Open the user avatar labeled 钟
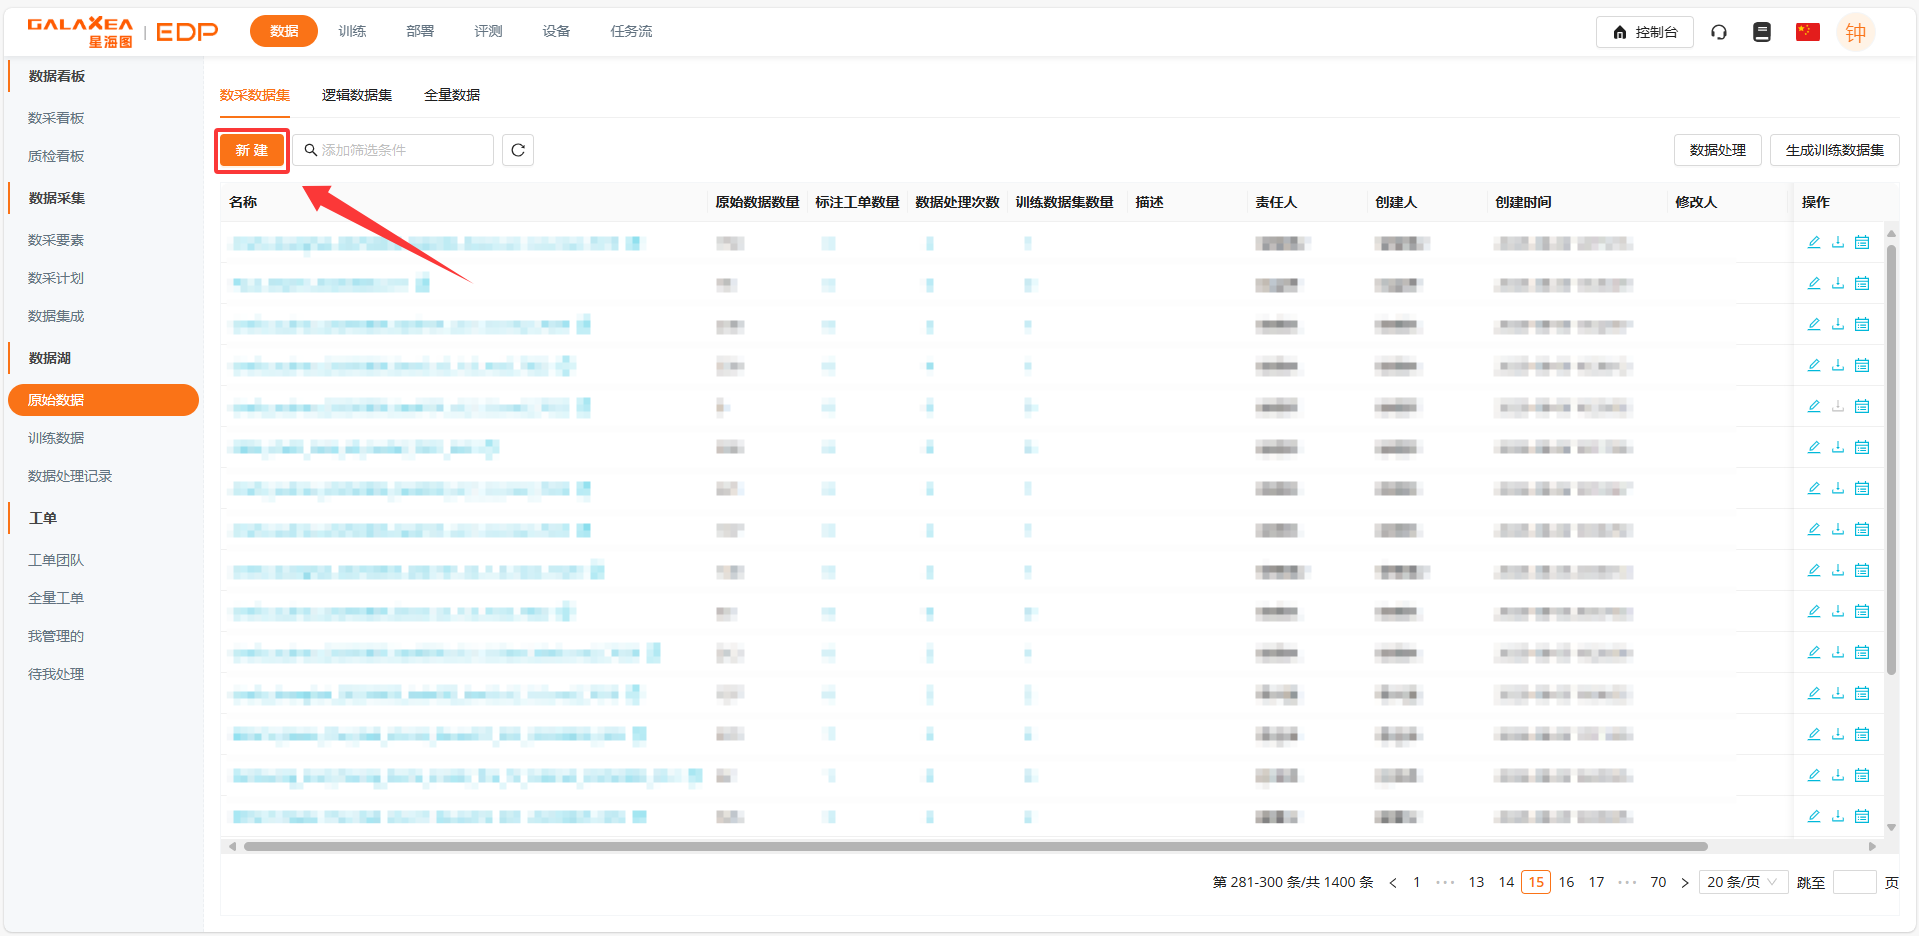Viewport: 1919px width, 936px height. (x=1855, y=32)
